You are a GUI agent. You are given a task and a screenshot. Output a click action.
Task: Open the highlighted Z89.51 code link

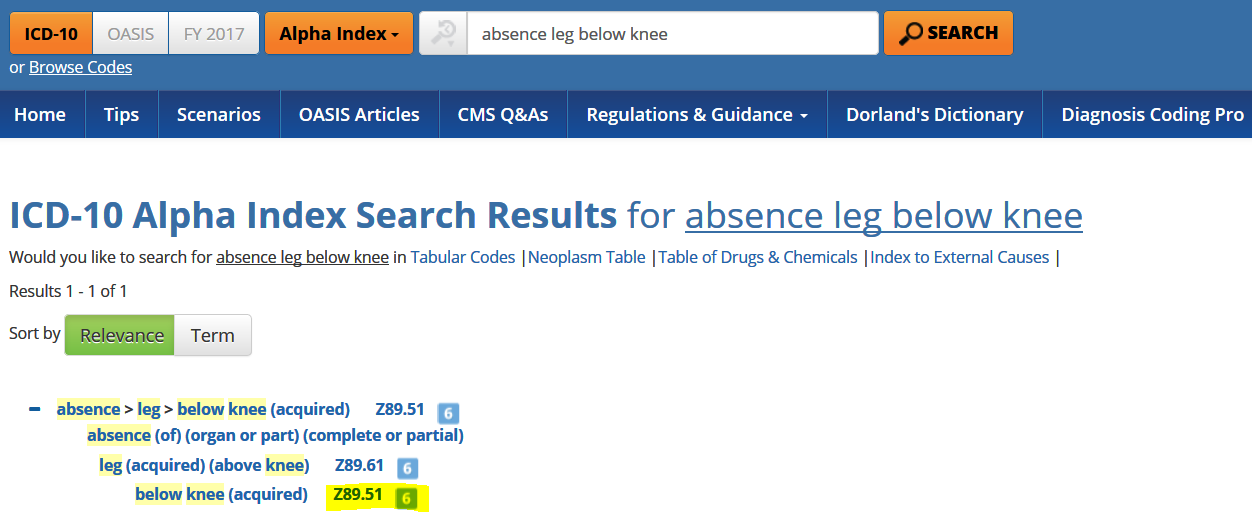357,495
